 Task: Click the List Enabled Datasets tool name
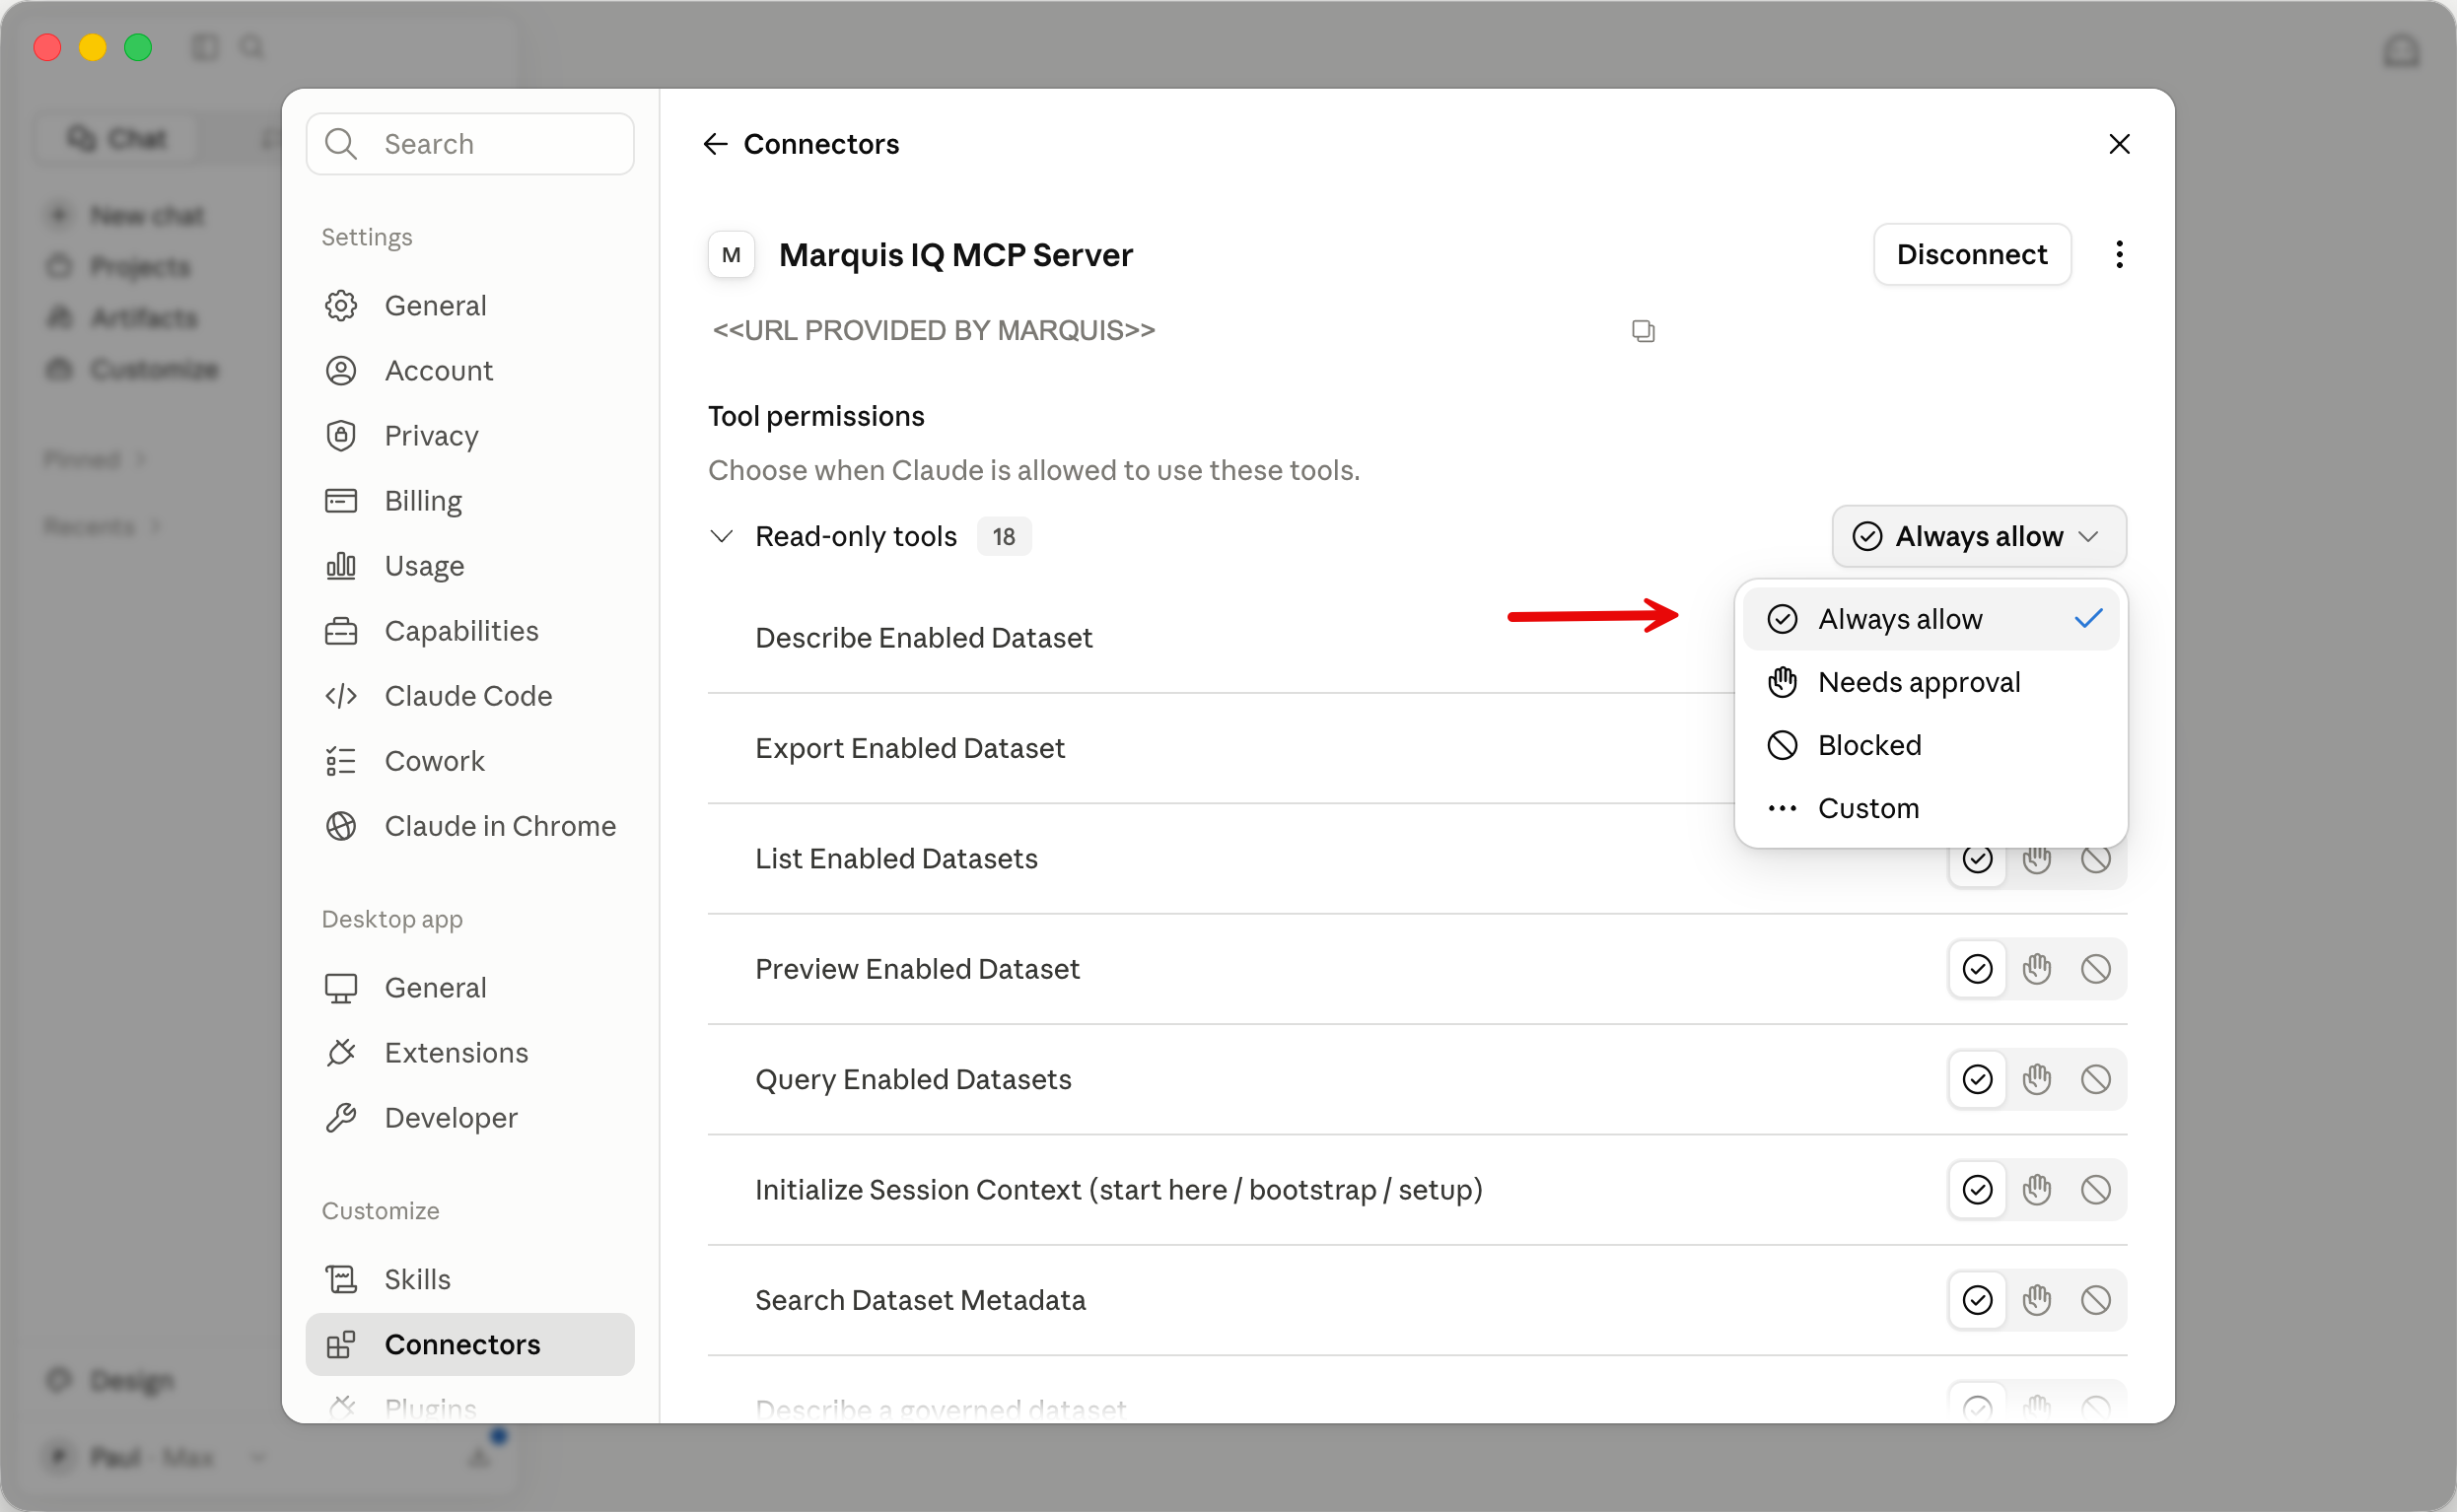pyautogui.click(x=896, y=858)
